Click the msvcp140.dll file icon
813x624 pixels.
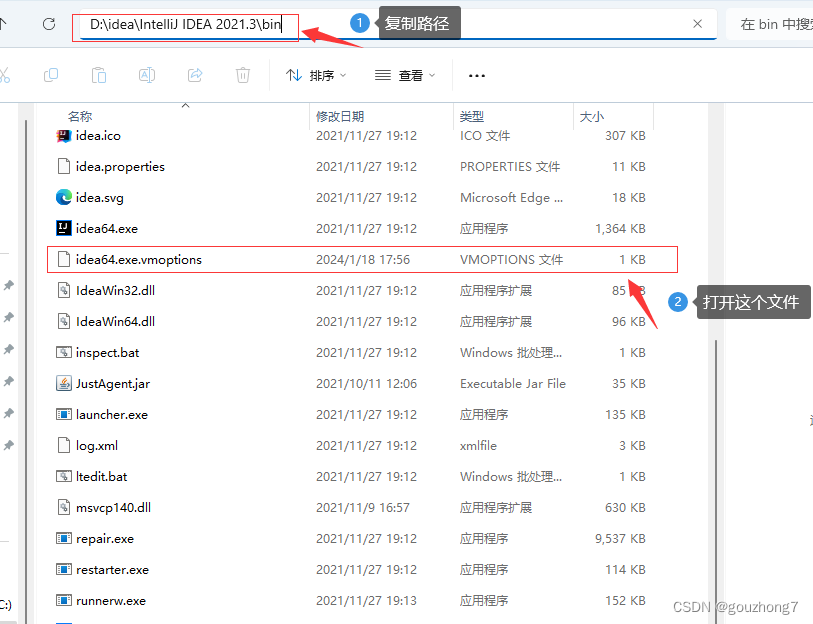click(x=63, y=507)
